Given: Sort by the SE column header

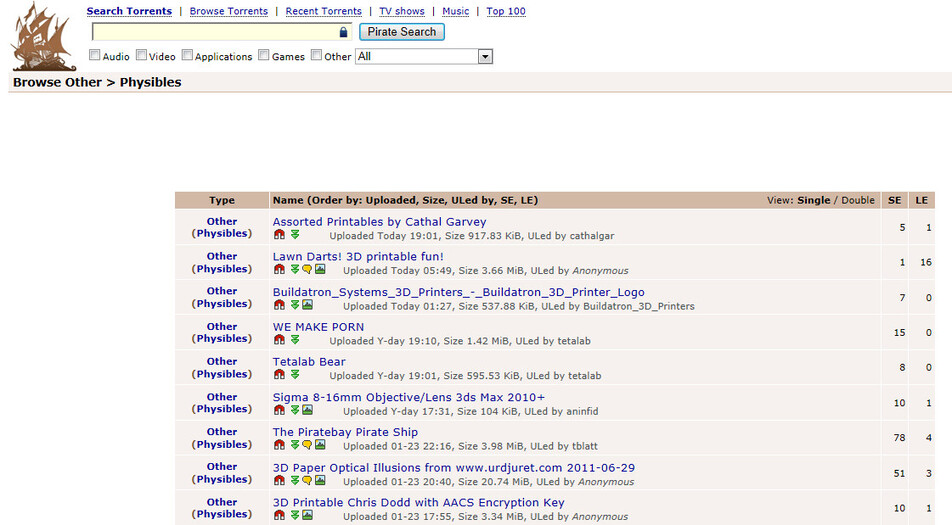Looking at the screenshot, I should coord(894,200).
